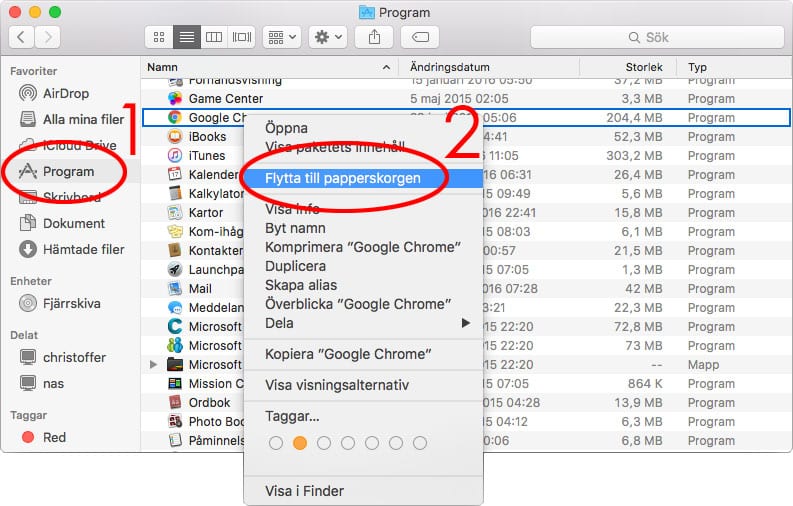Choose Visa i Finder
The width and height of the screenshot is (793, 506).
(363, 491)
